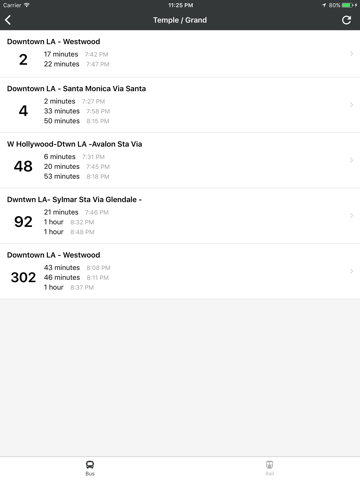Refresh arrival times with reload icon
This screenshot has height=480, width=360.
347,20
